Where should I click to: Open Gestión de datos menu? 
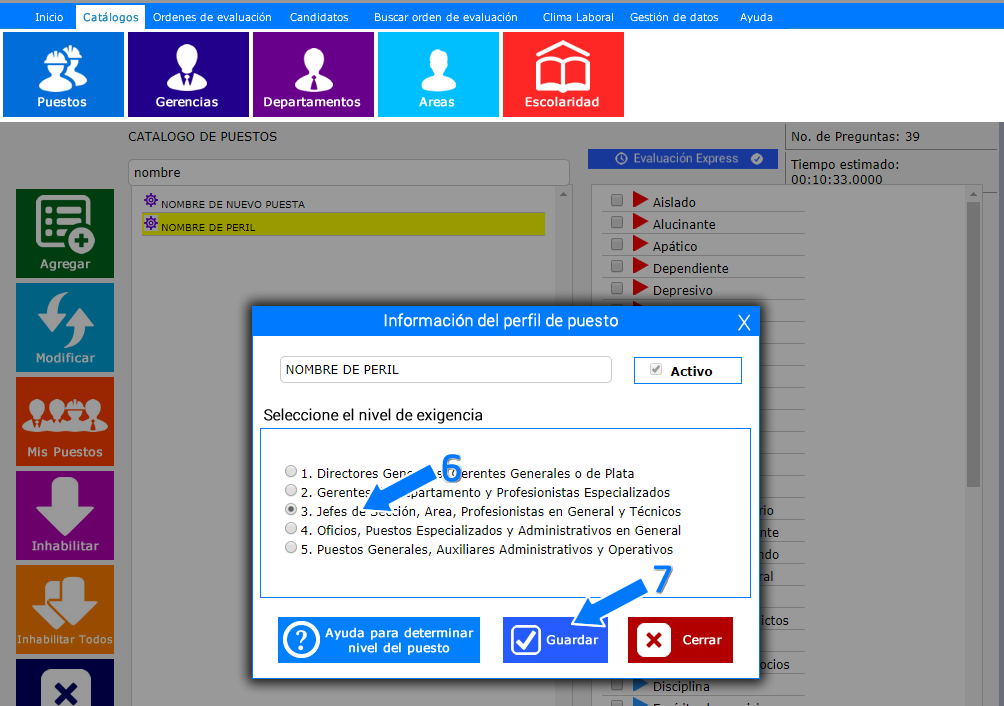click(x=674, y=17)
